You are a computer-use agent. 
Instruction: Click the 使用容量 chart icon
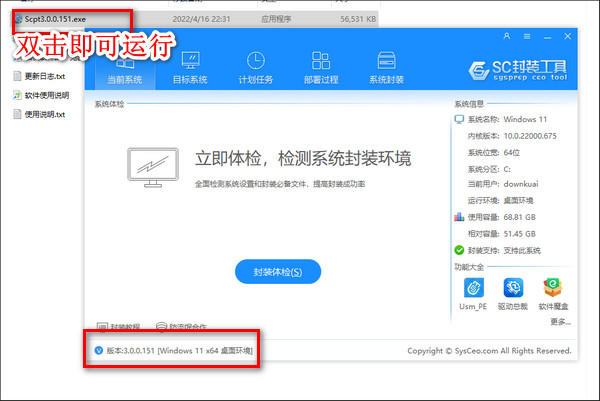[459, 217]
